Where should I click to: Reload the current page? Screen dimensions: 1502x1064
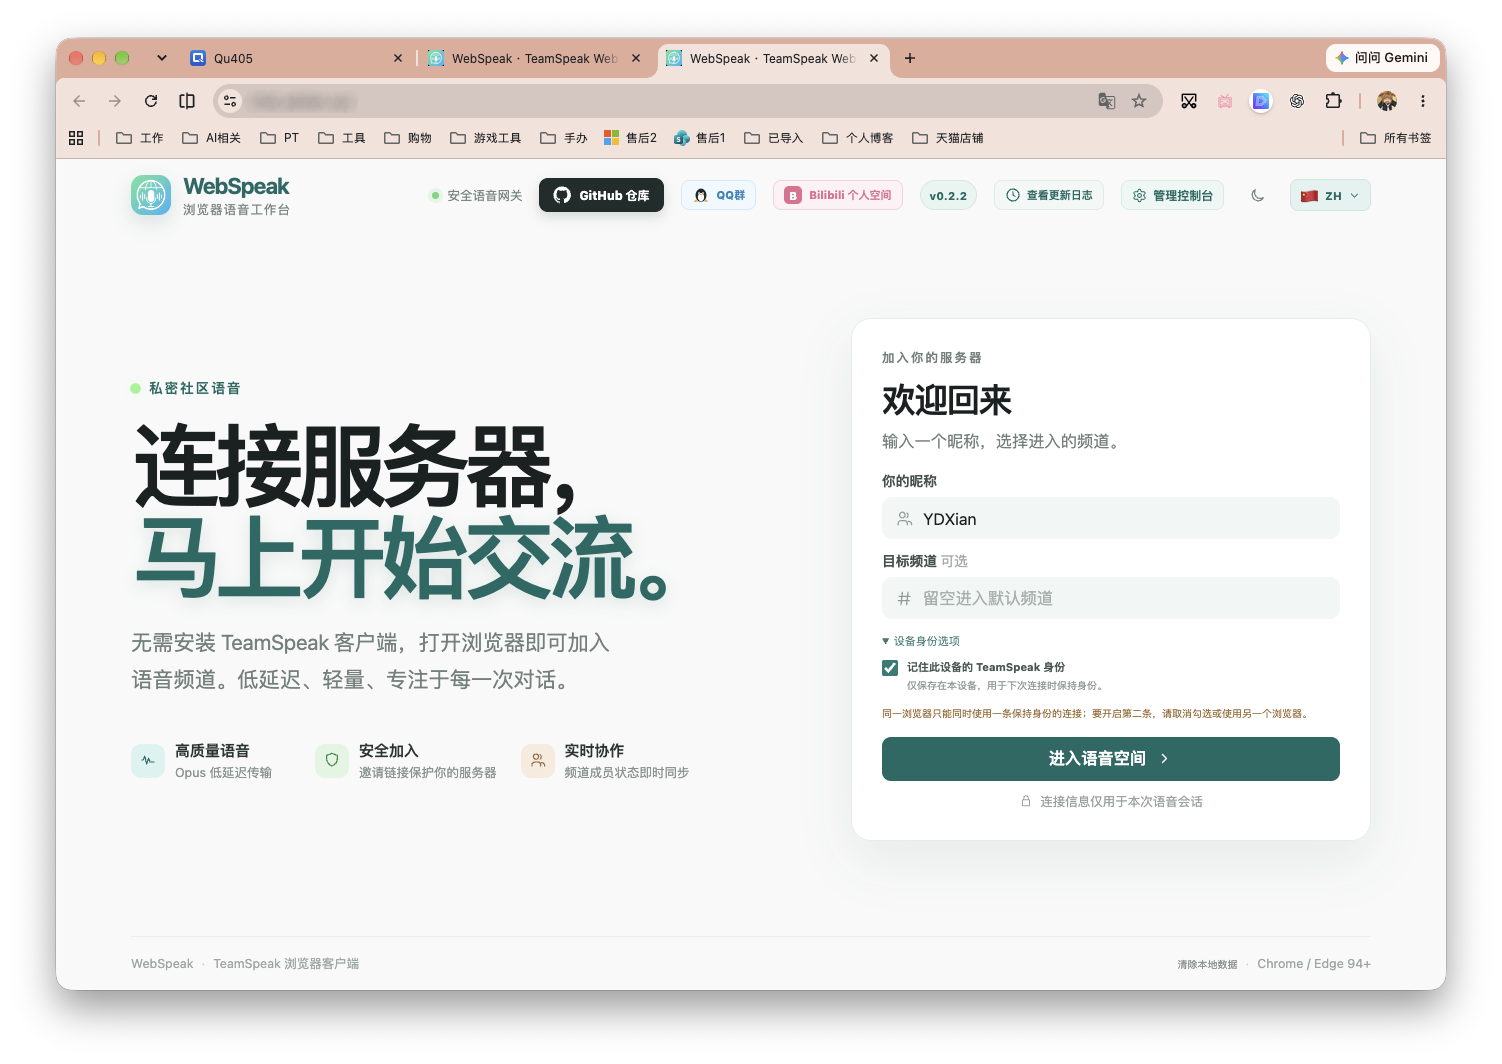click(x=151, y=101)
